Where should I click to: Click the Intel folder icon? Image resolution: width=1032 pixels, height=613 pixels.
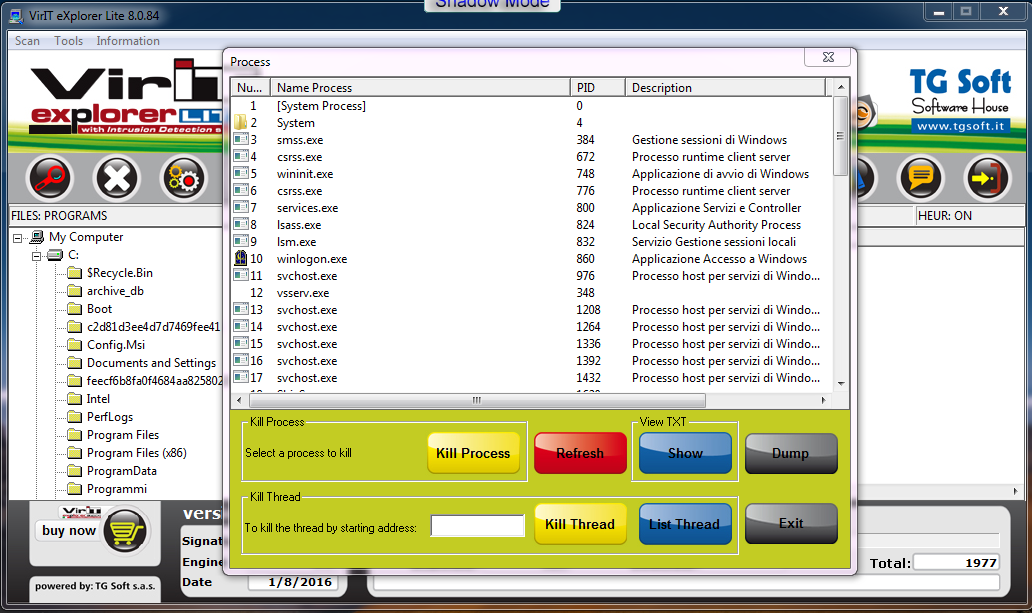click(75, 398)
